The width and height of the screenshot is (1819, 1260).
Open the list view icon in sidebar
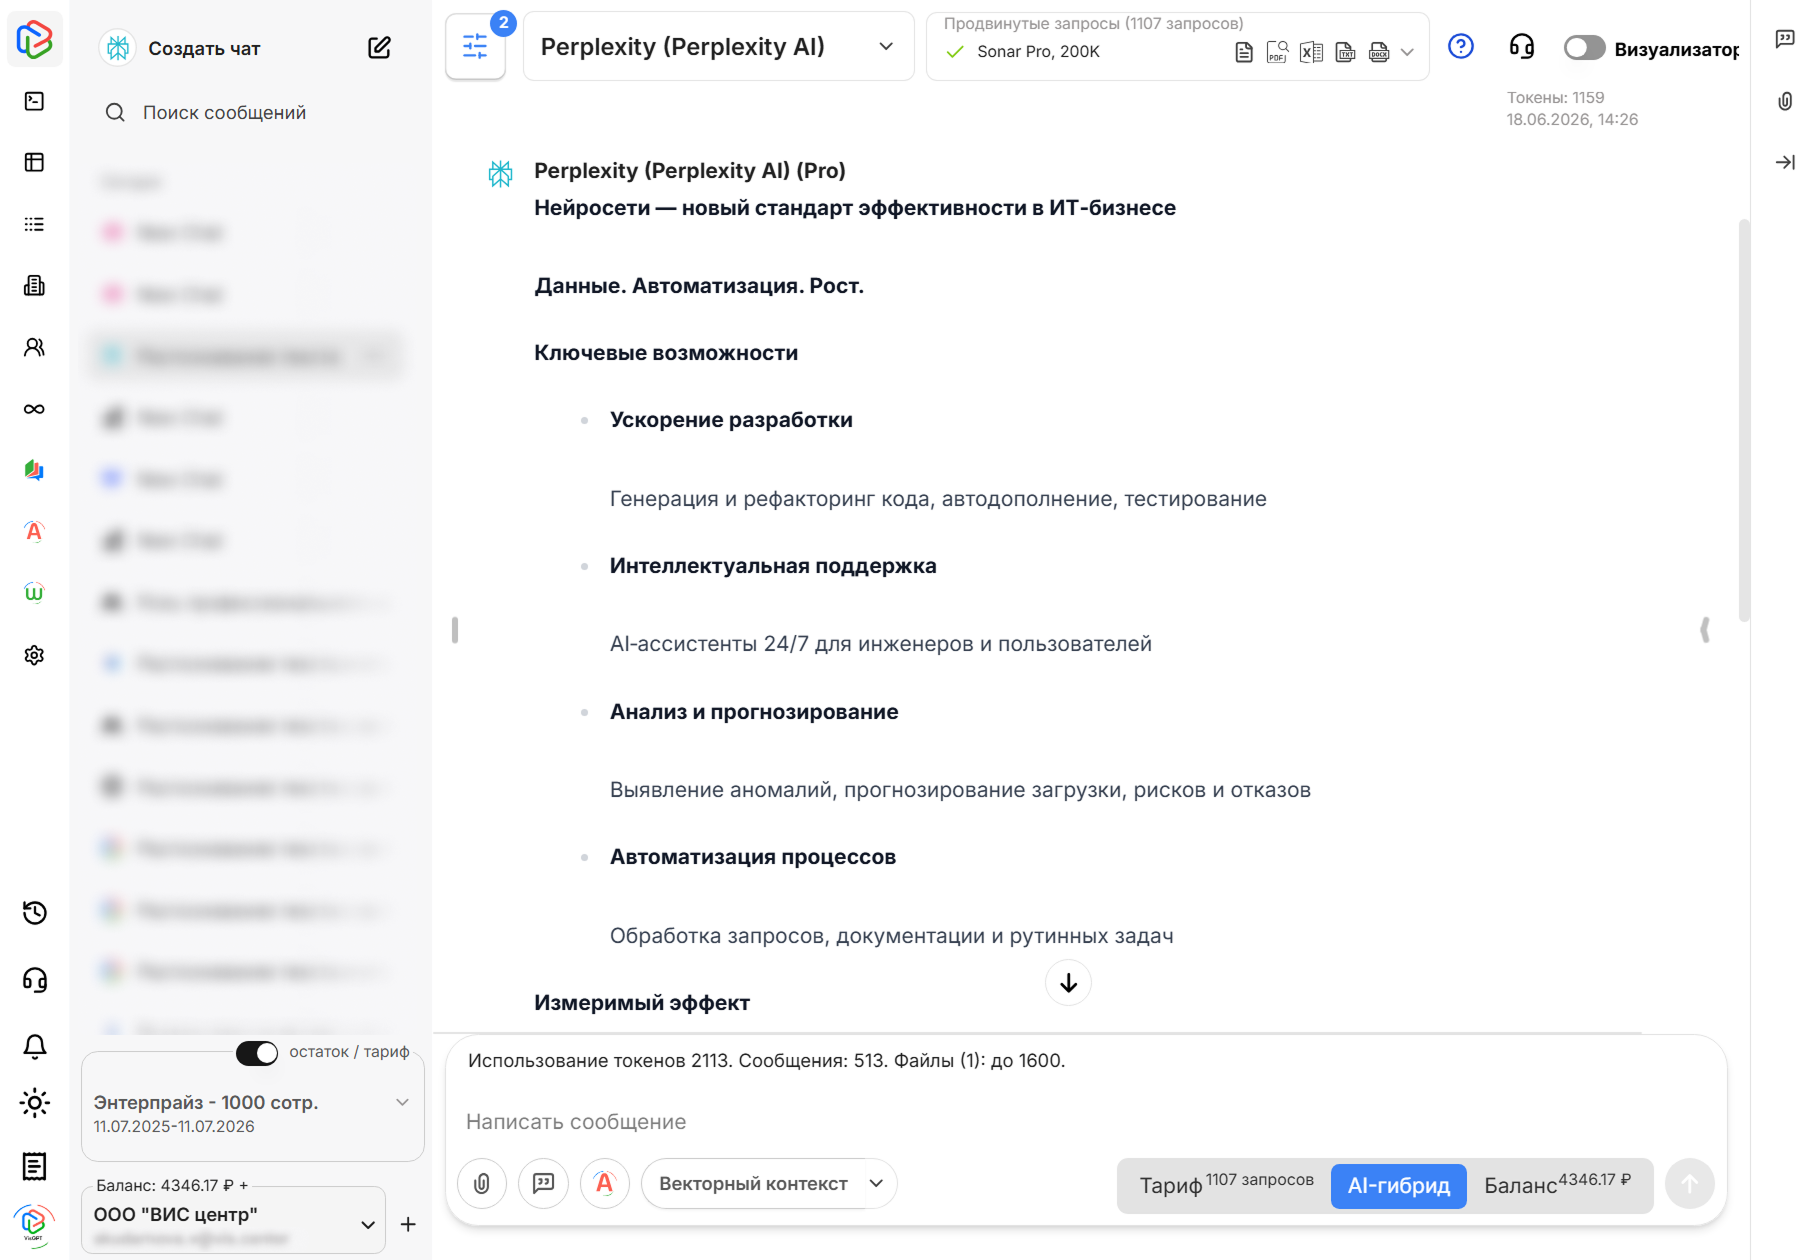tap(34, 224)
